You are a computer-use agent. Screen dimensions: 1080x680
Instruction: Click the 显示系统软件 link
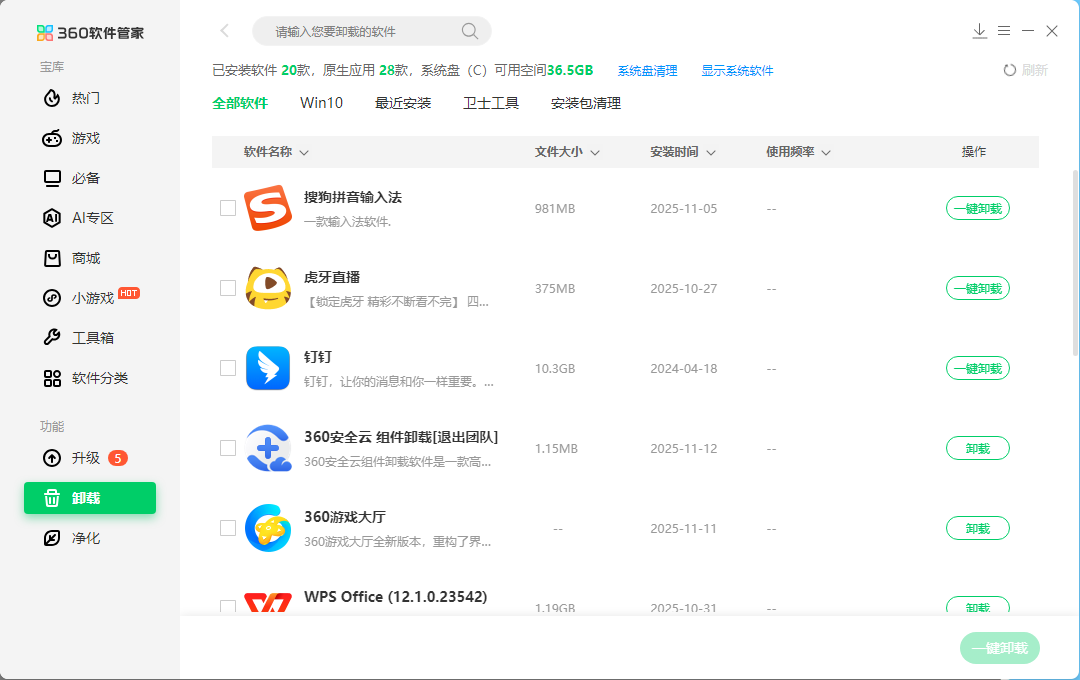coord(738,71)
